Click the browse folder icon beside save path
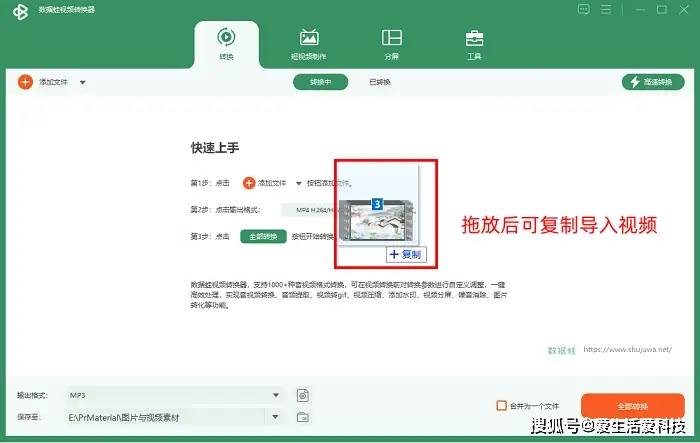The height and width of the screenshot is (443, 700). pyautogui.click(x=303, y=417)
